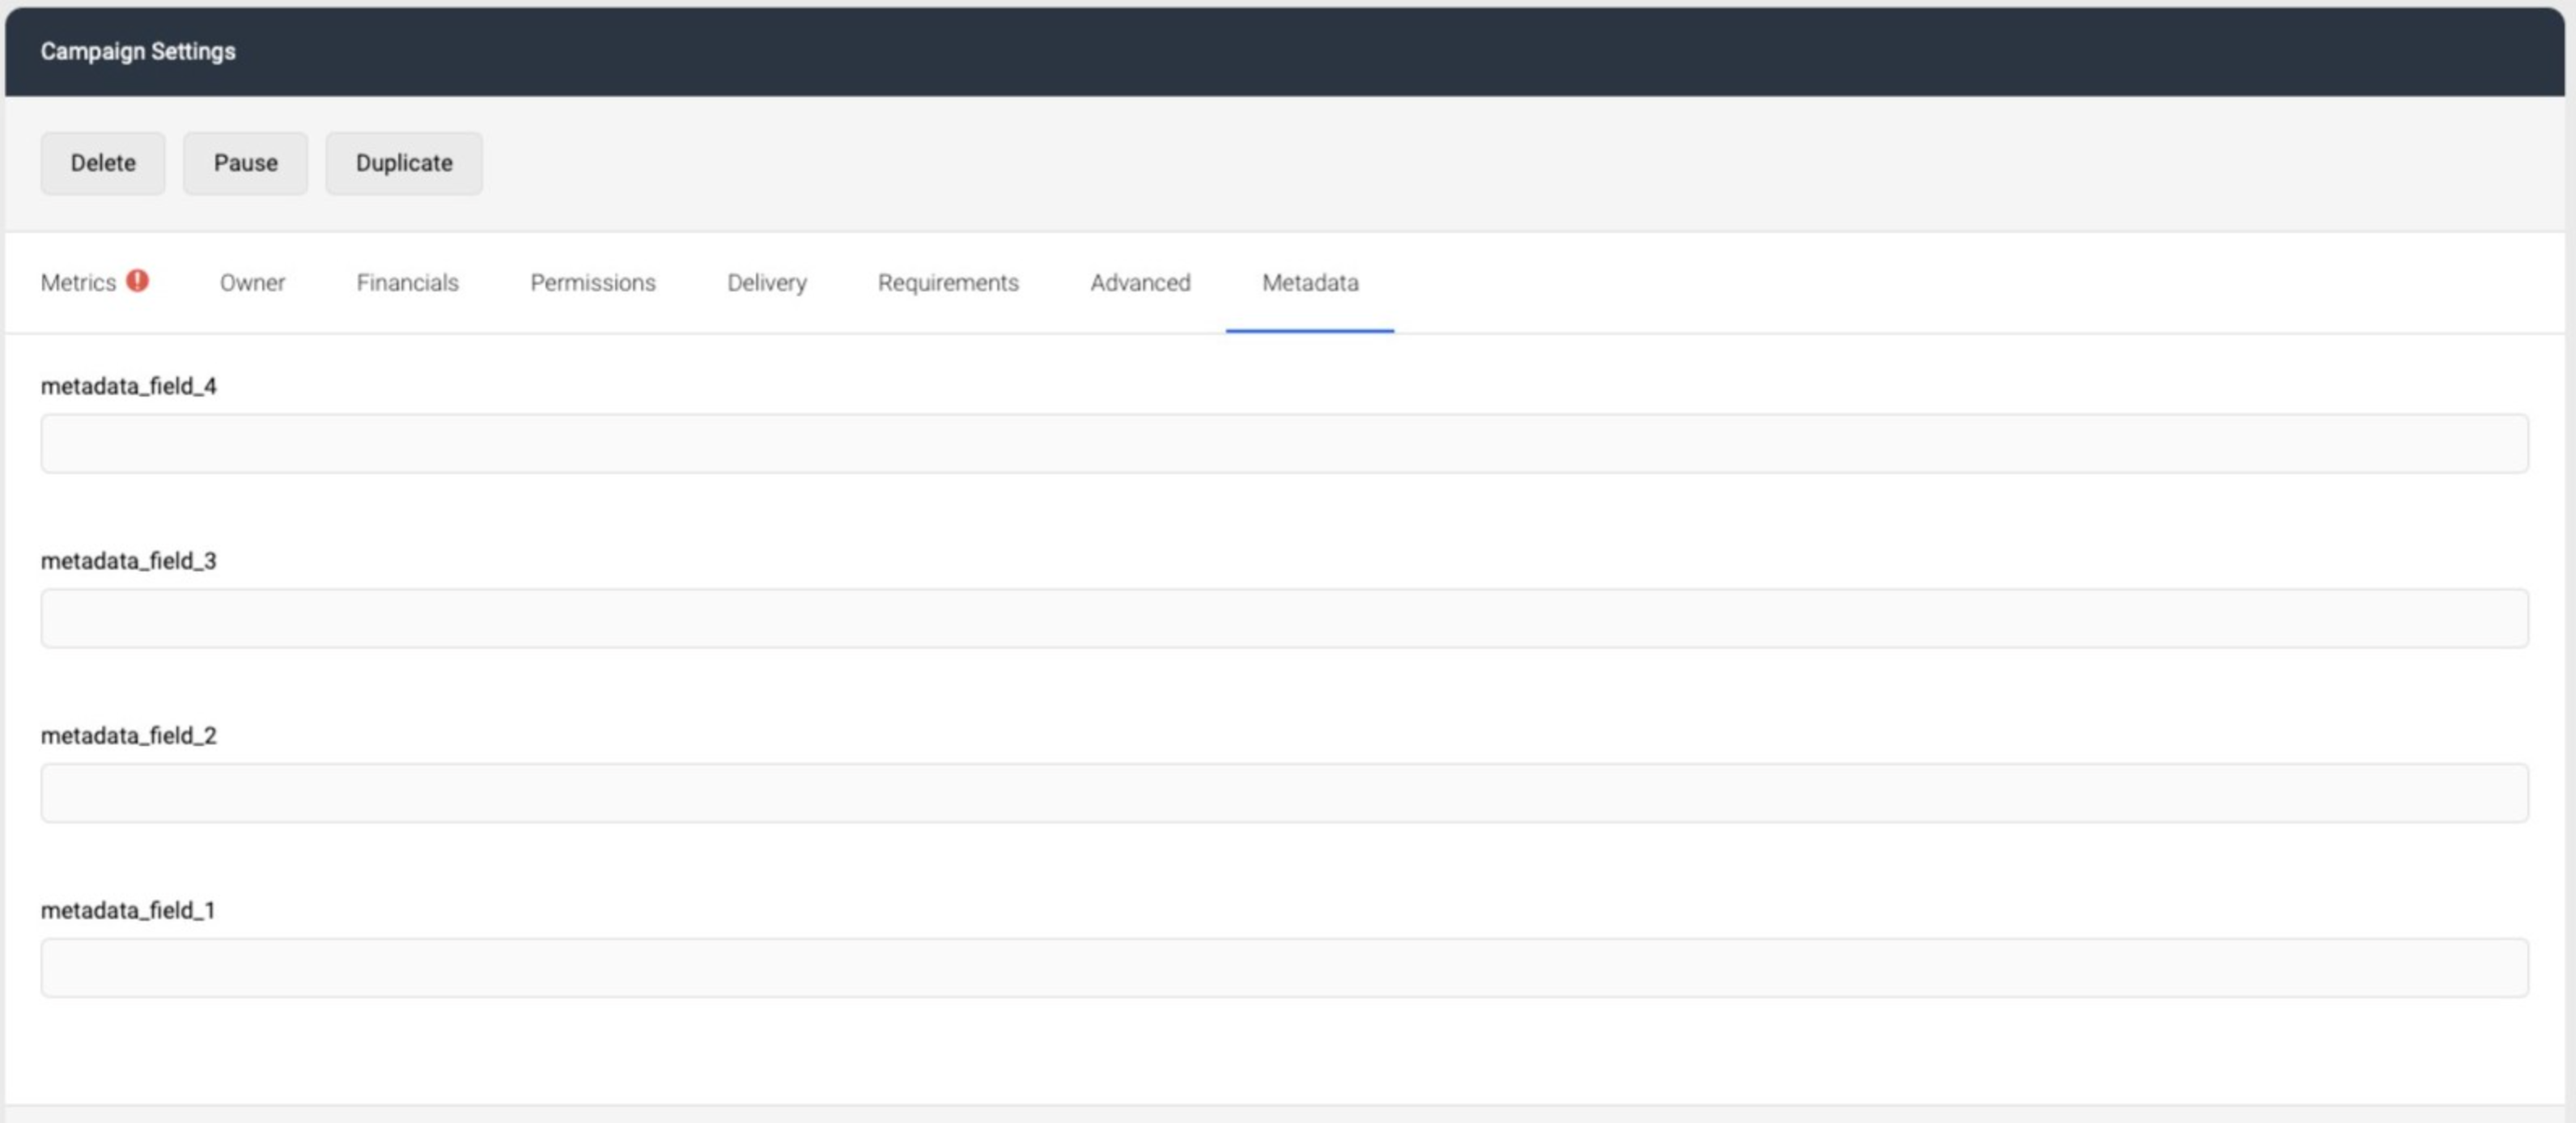Open the Permissions tab
Screen dimensions: 2576x1123
(x=593, y=283)
